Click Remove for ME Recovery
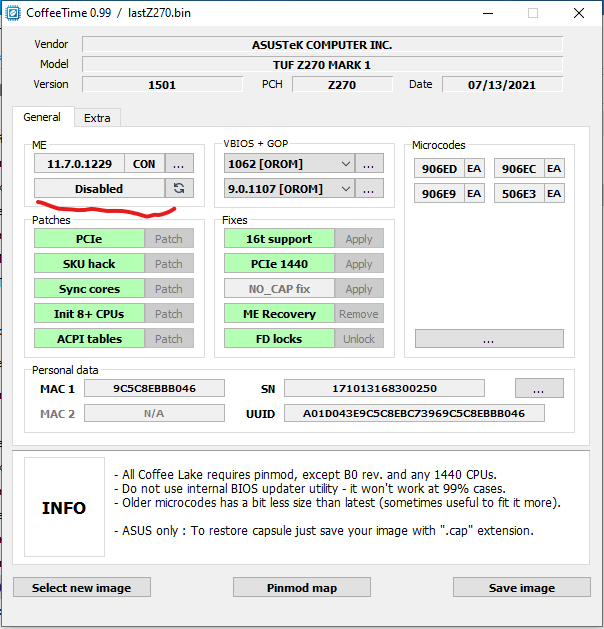Image resolution: width=604 pixels, height=629 pixels. coord(359,314)
